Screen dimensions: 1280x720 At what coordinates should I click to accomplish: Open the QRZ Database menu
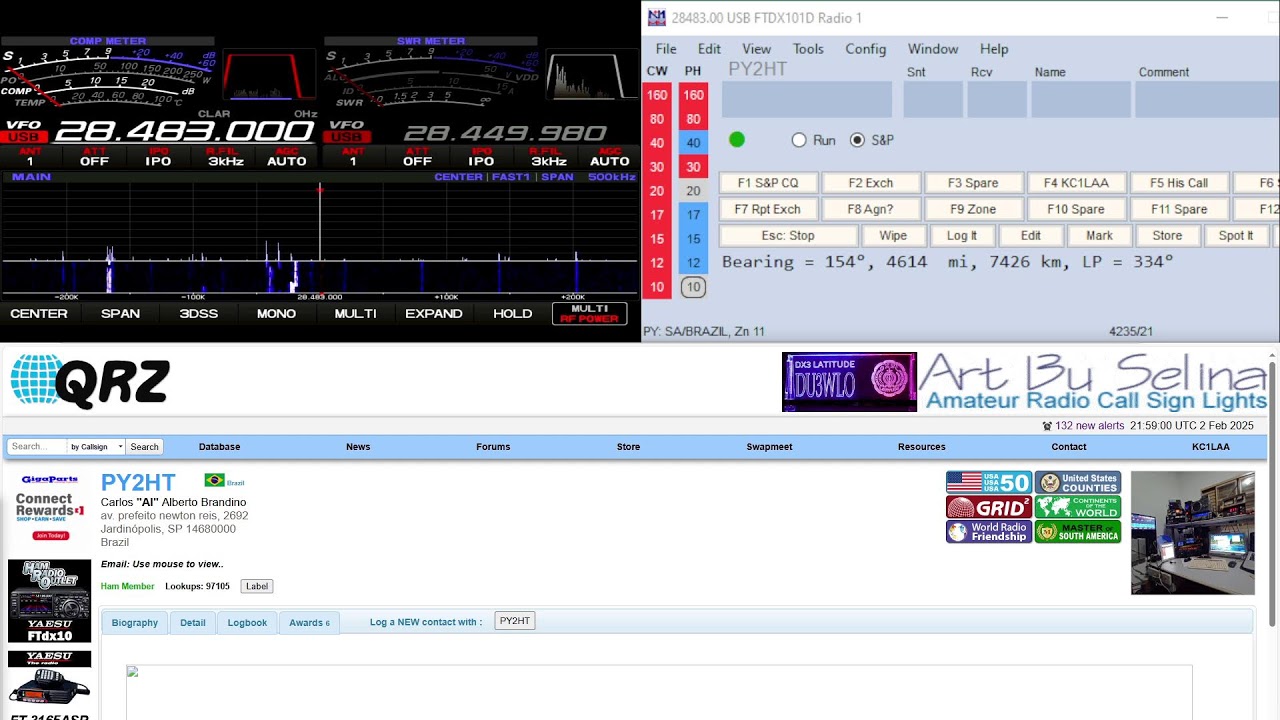click(219, 447)
